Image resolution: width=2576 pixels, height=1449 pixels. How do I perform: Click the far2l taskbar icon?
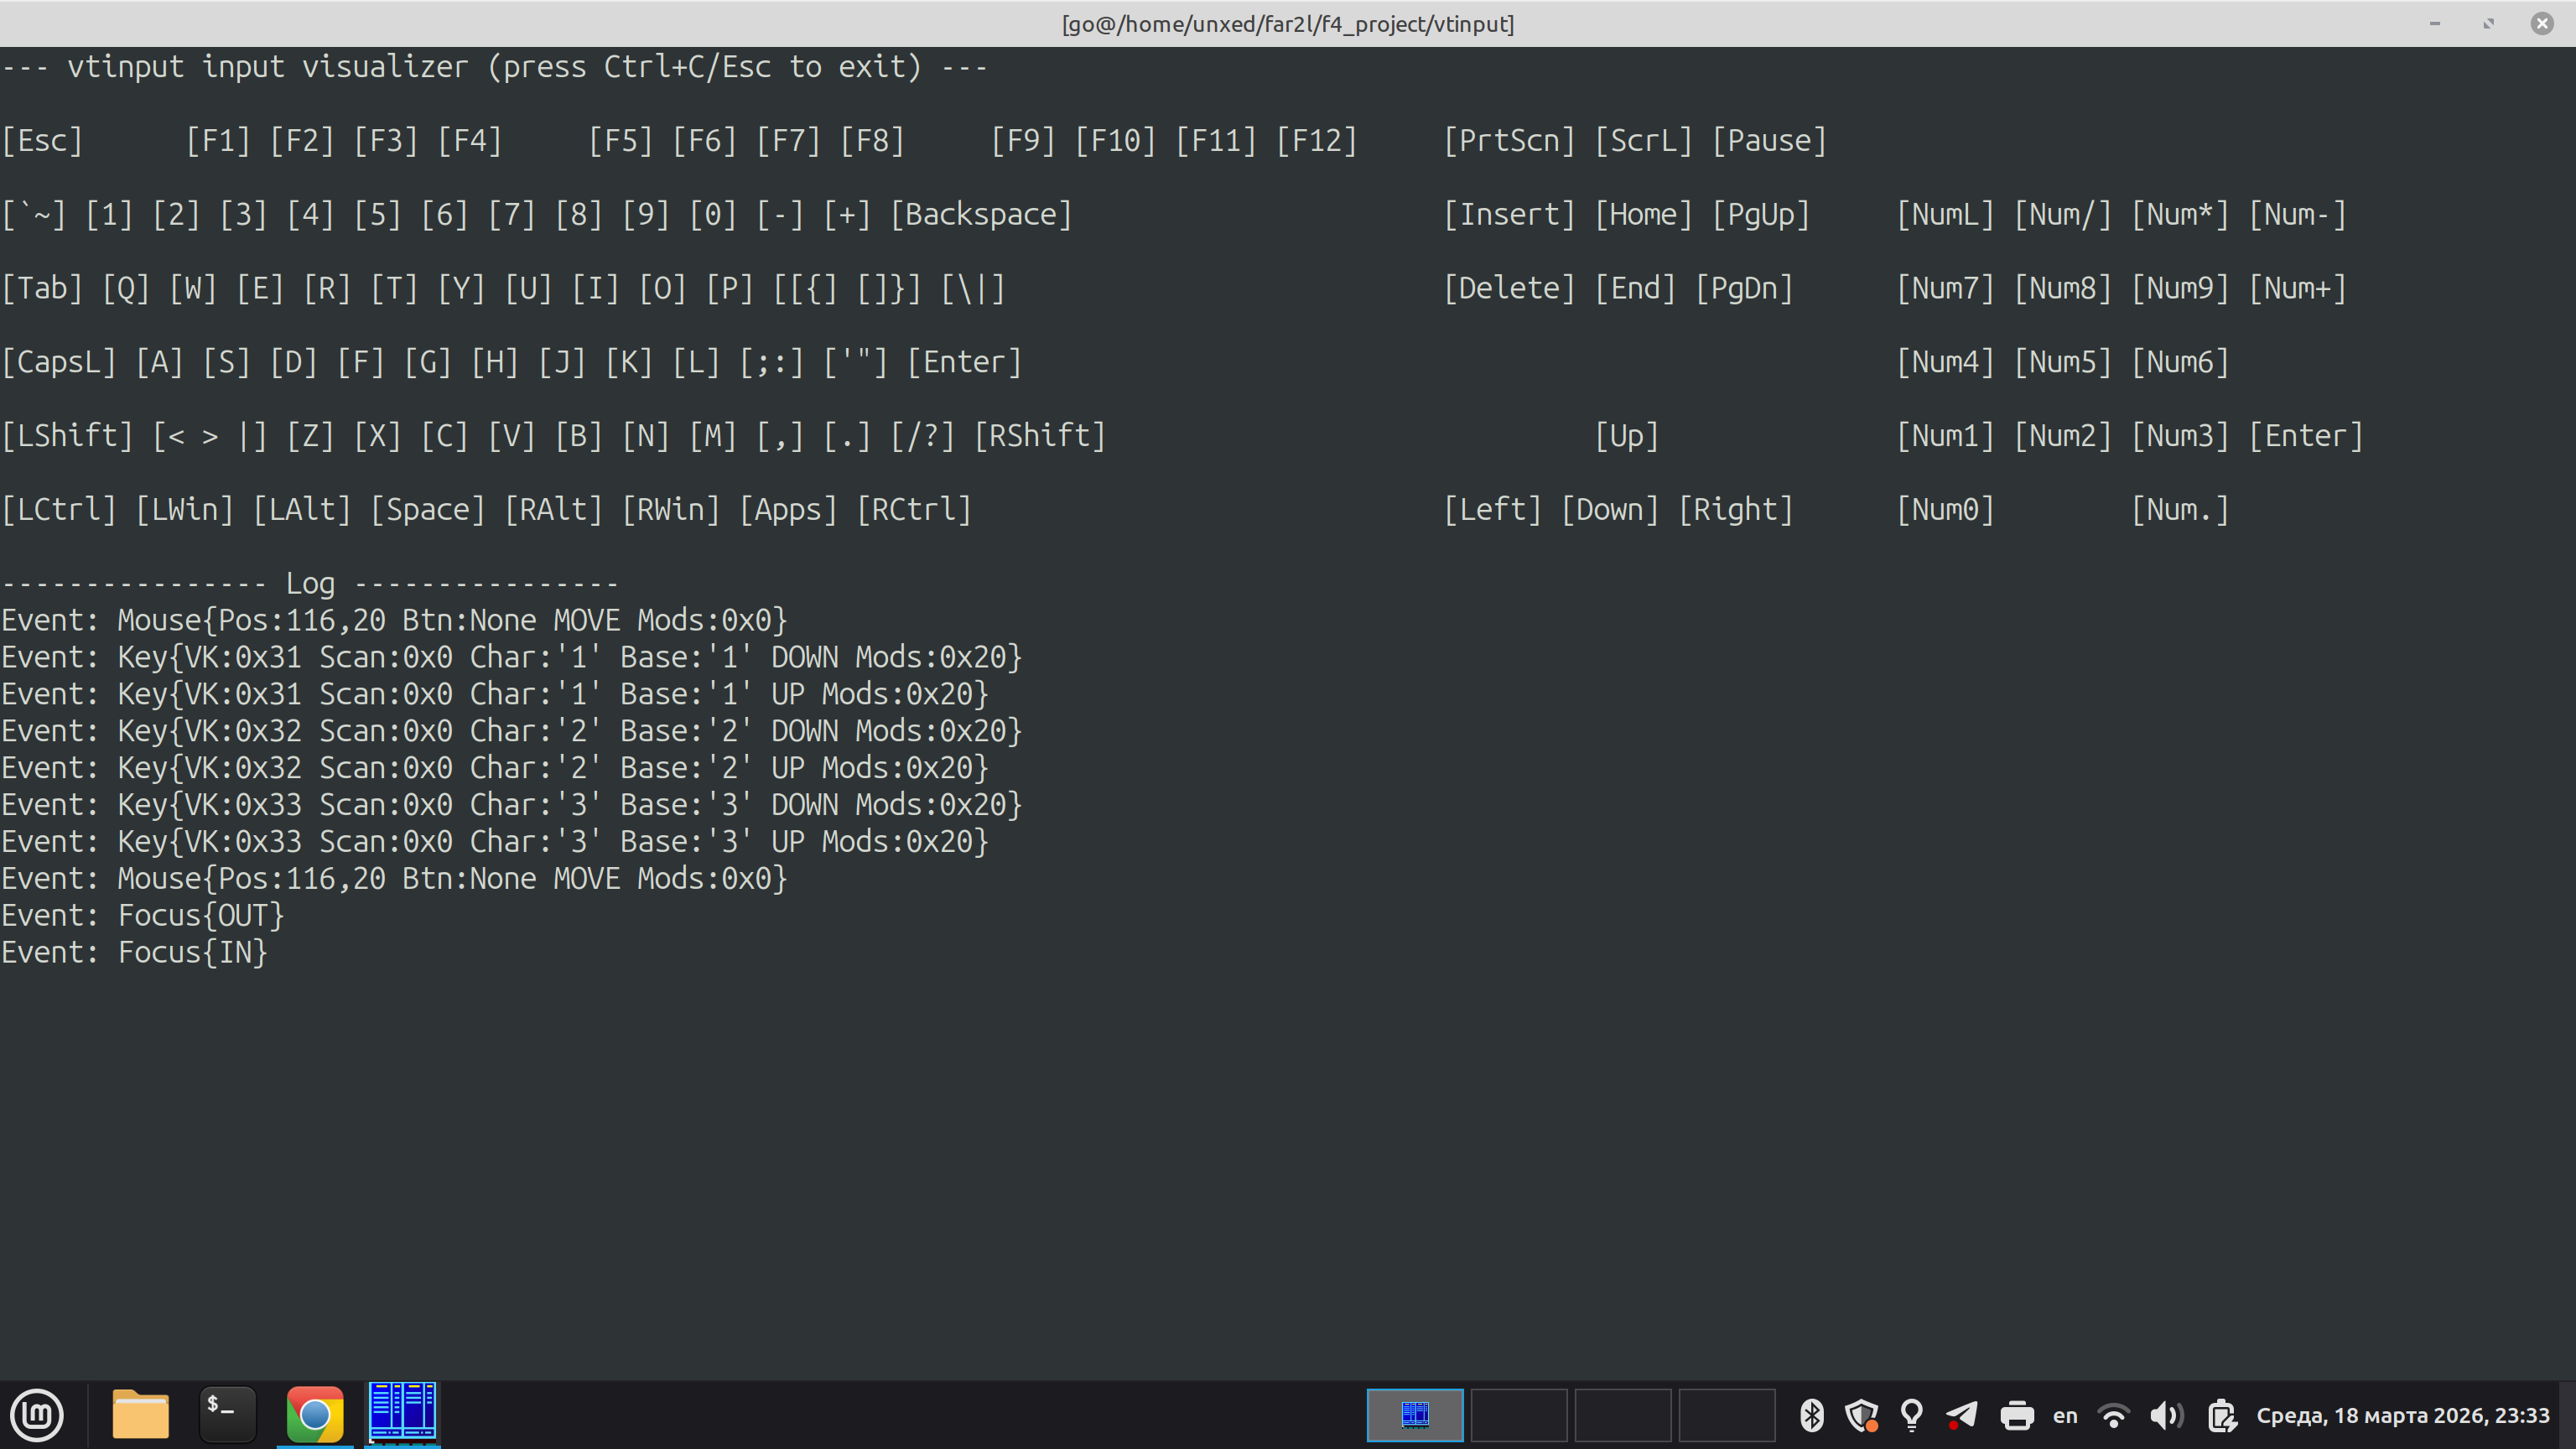tap(402, 1413)
